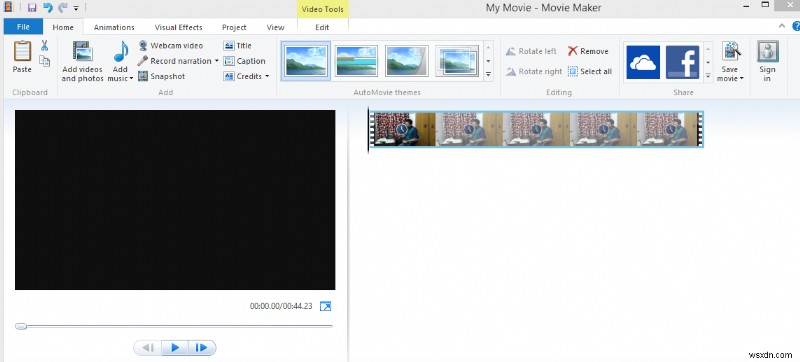
Task: Expand the Record narration dropdown arrow
Action: tap(216, 61)
